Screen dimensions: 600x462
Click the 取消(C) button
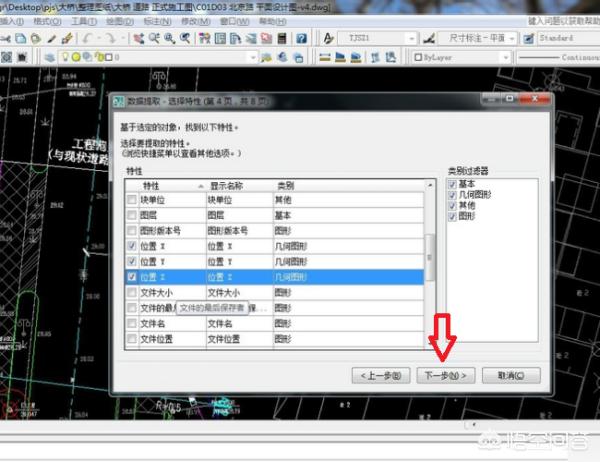point(511,375)
